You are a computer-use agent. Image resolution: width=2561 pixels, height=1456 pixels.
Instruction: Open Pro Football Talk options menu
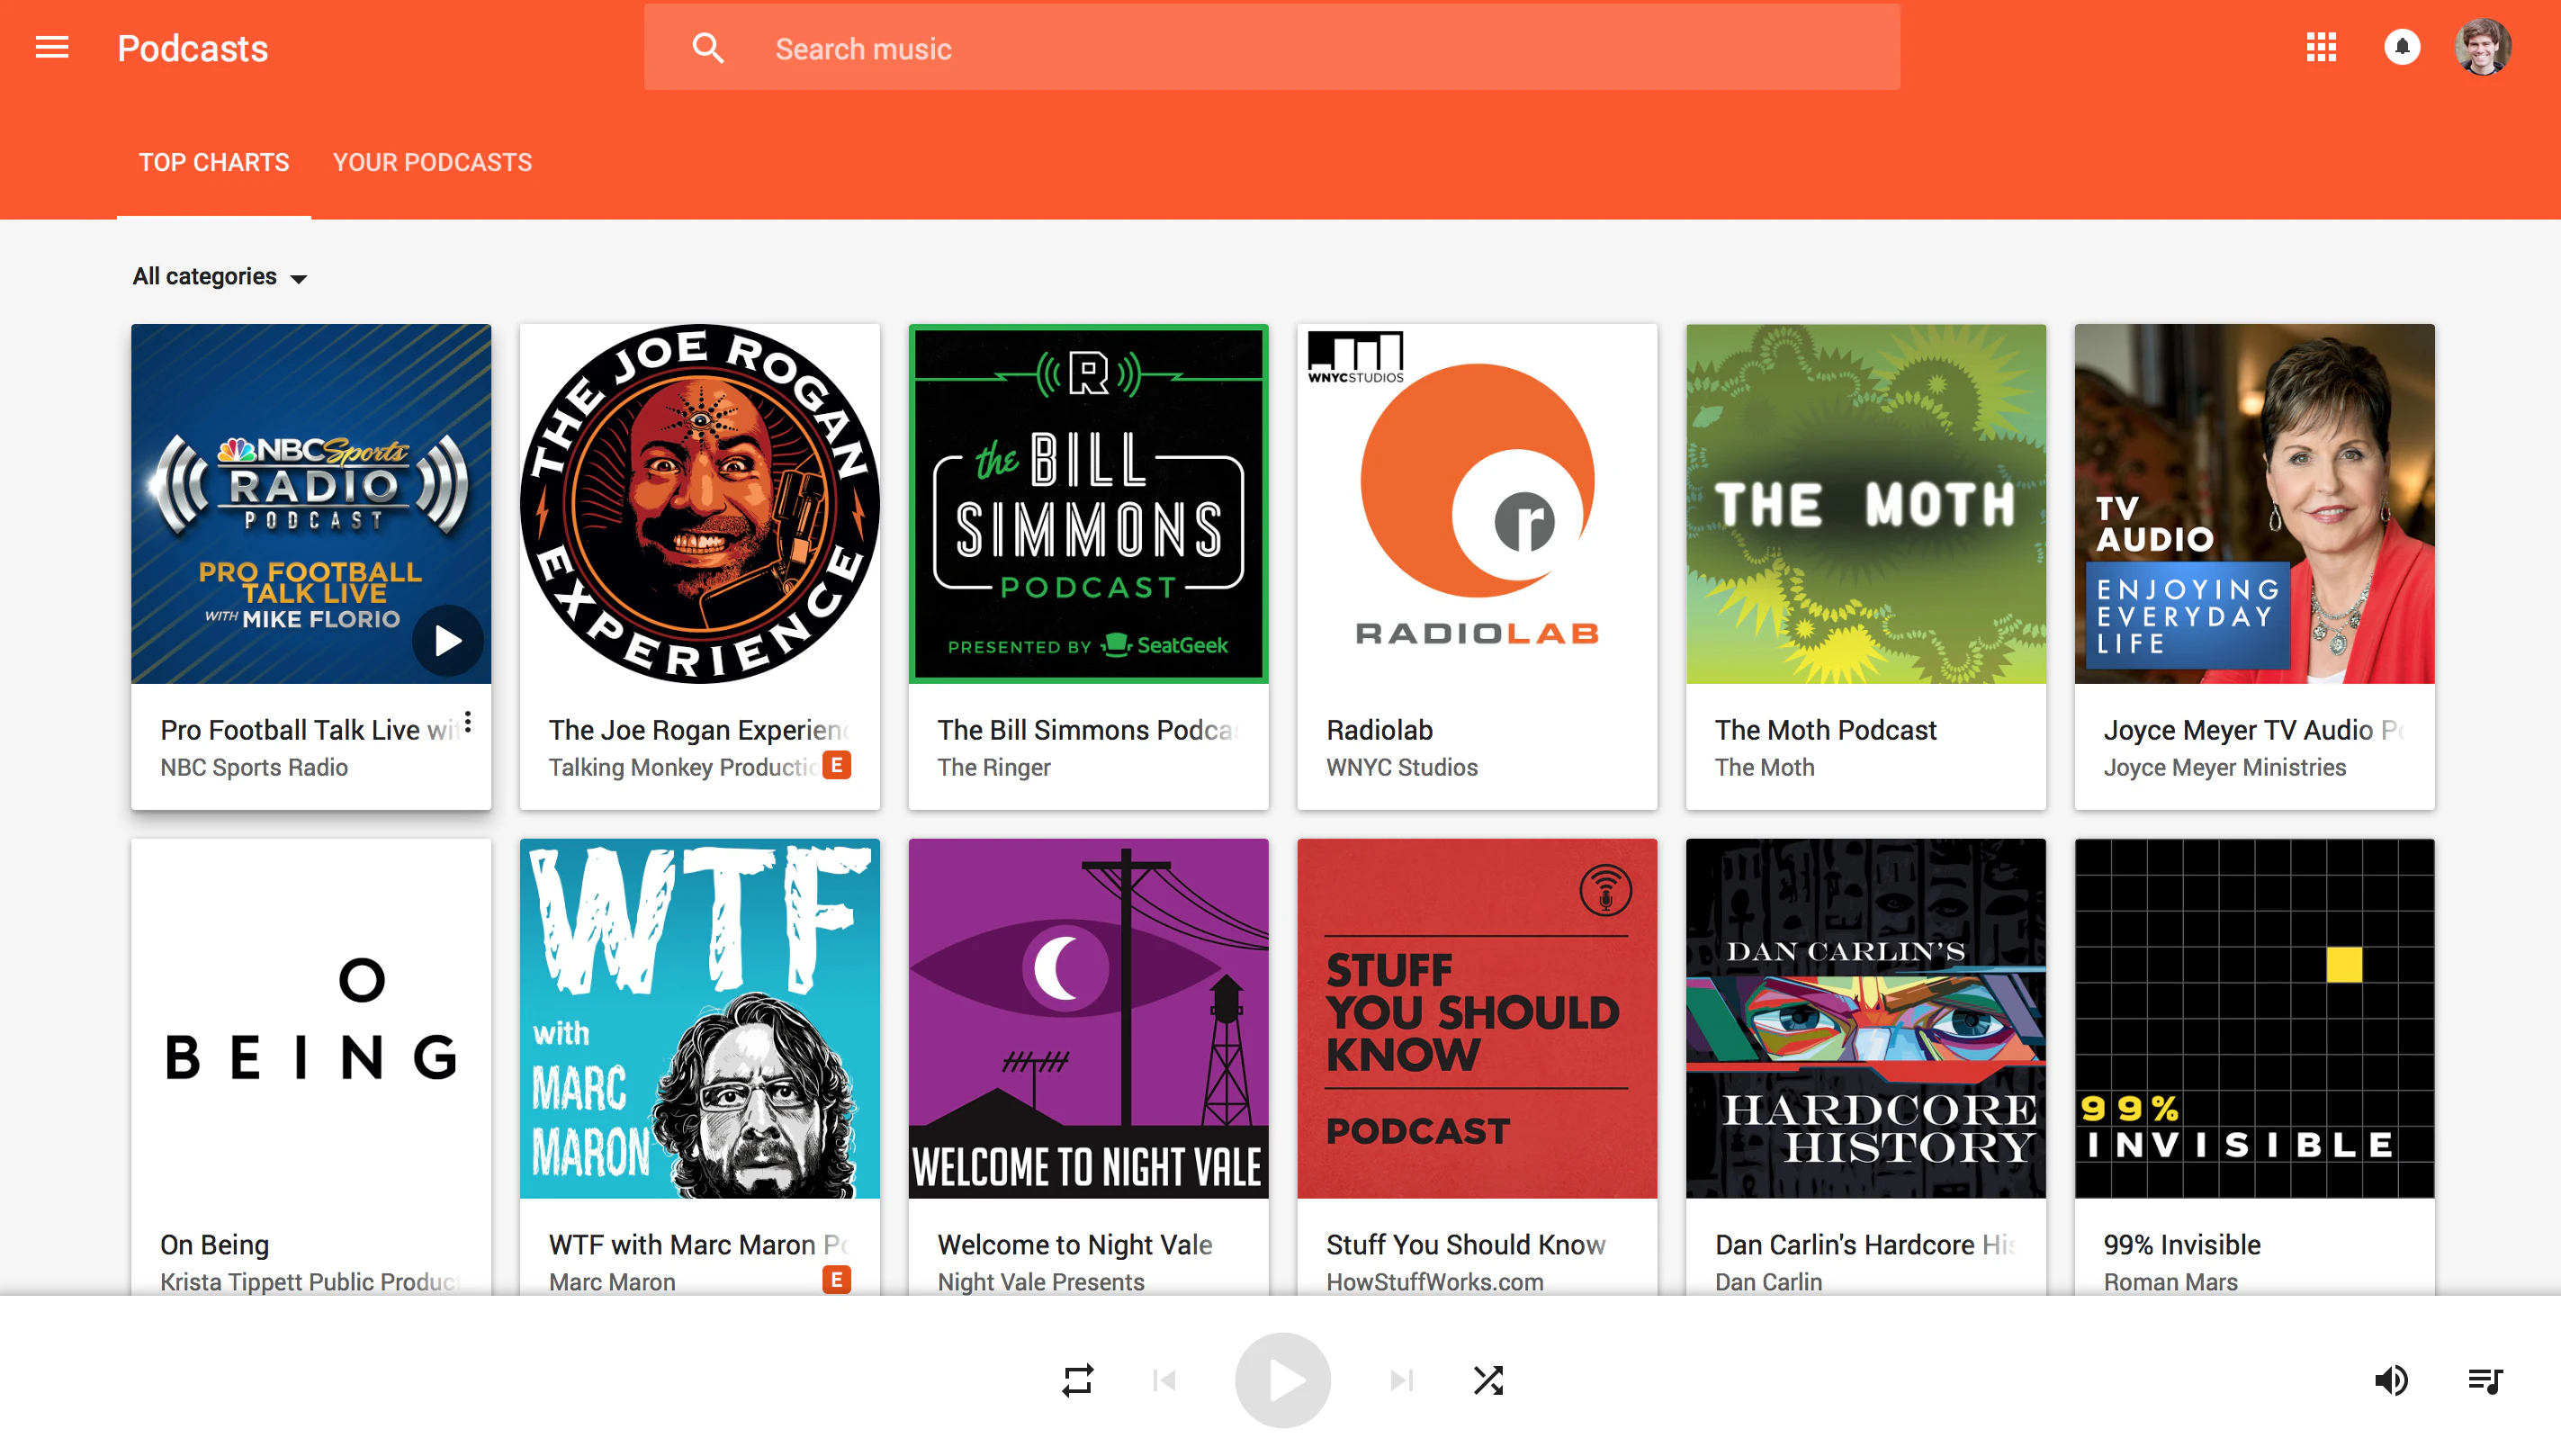tap(468, 723)
